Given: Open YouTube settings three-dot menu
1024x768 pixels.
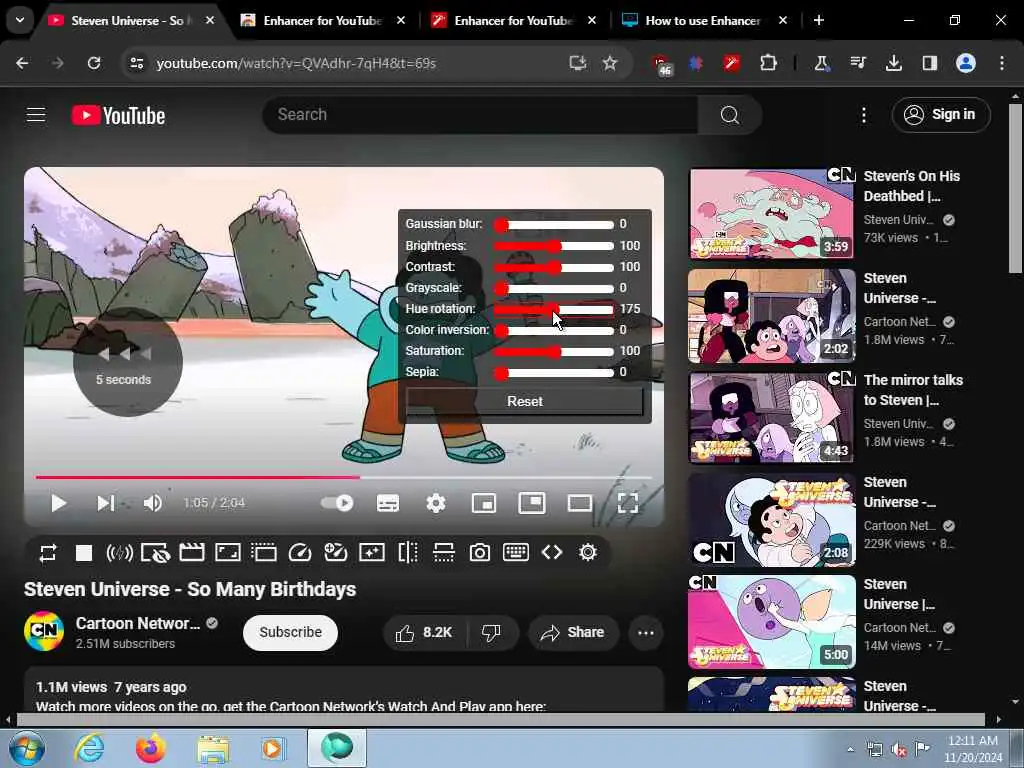Looking at the screenshot, I should 863,115.
